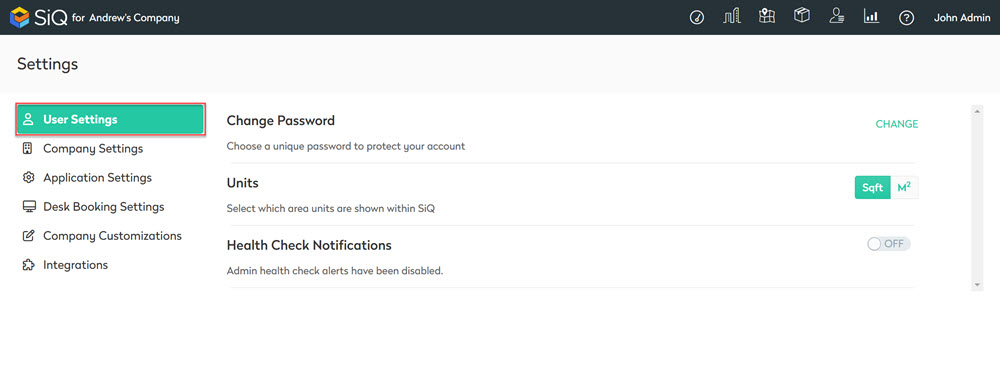Click the SiQ cube logo

[20, 17]
